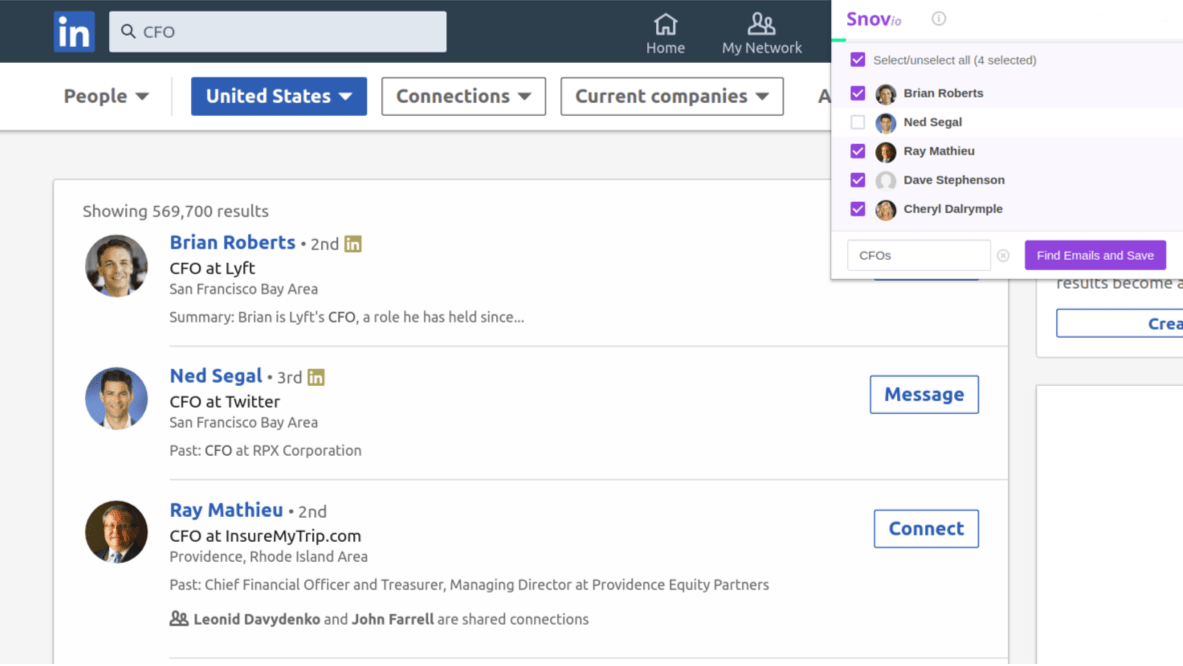This screenshot has height=666, width=1183.
Task: Select the People results filter
Action: (x=105, y=96)
